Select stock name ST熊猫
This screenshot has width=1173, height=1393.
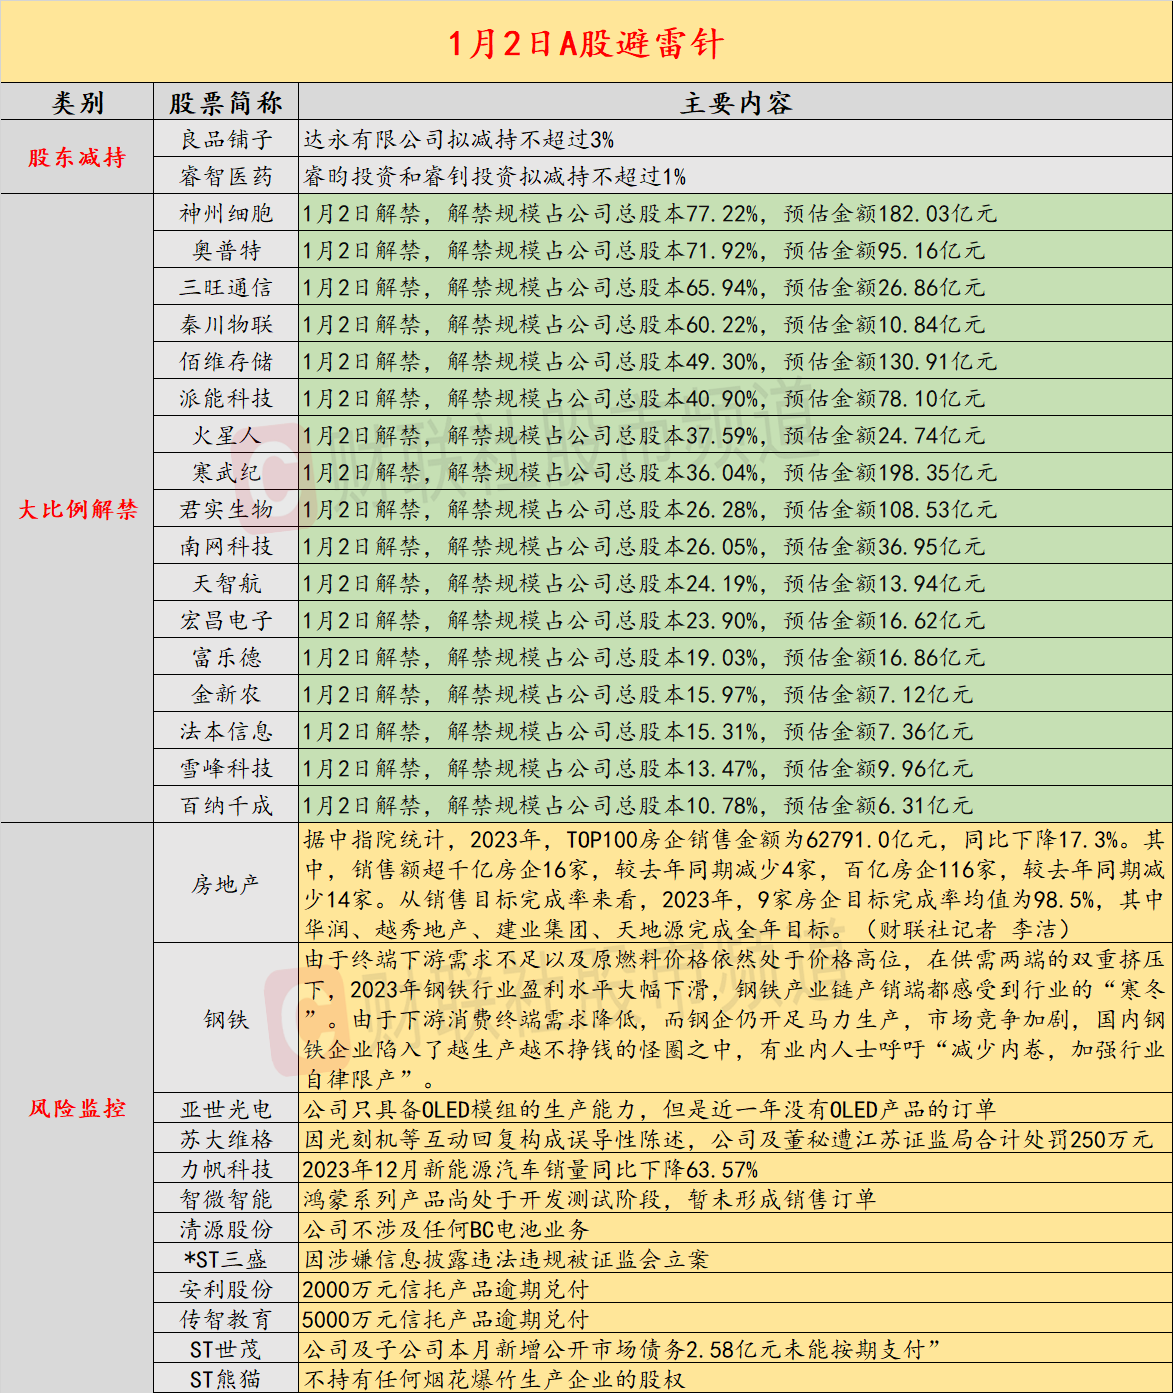(226, 1379)
